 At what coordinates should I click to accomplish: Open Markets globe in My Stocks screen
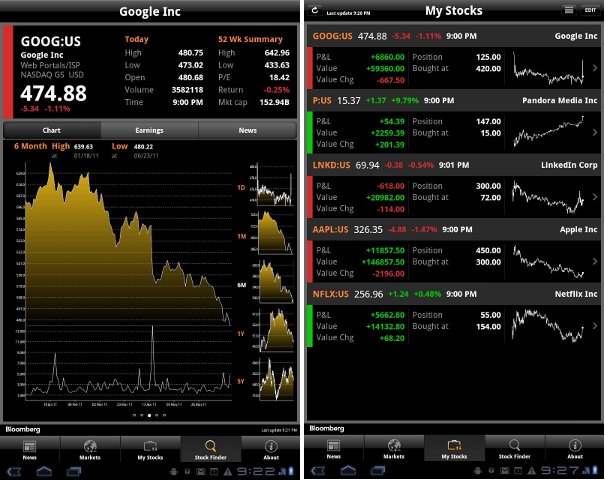(394, 449)
